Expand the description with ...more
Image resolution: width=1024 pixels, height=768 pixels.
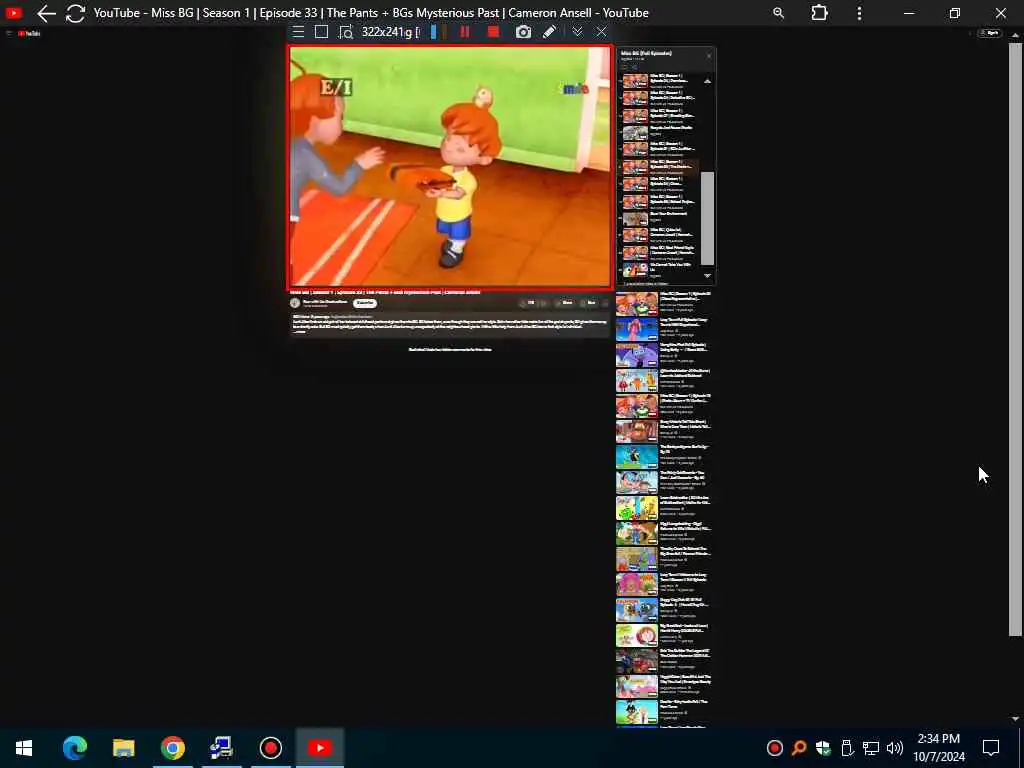[x=299, y=332]
